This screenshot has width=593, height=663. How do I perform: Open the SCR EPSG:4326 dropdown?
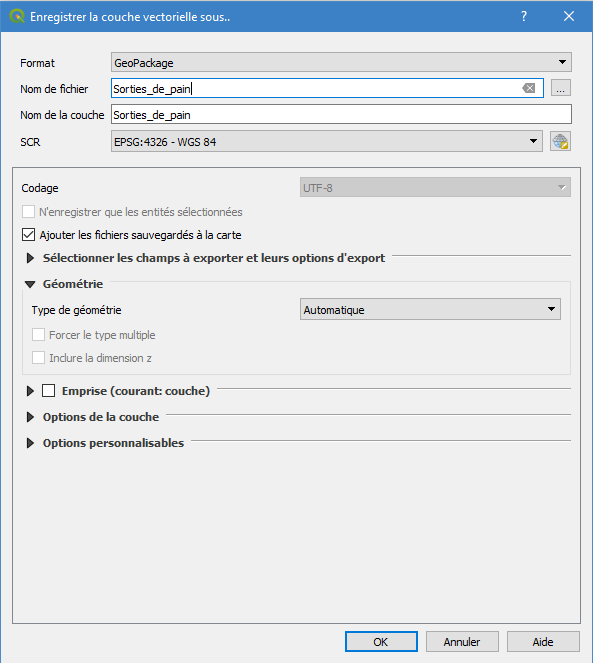click(x=327, y=142)
